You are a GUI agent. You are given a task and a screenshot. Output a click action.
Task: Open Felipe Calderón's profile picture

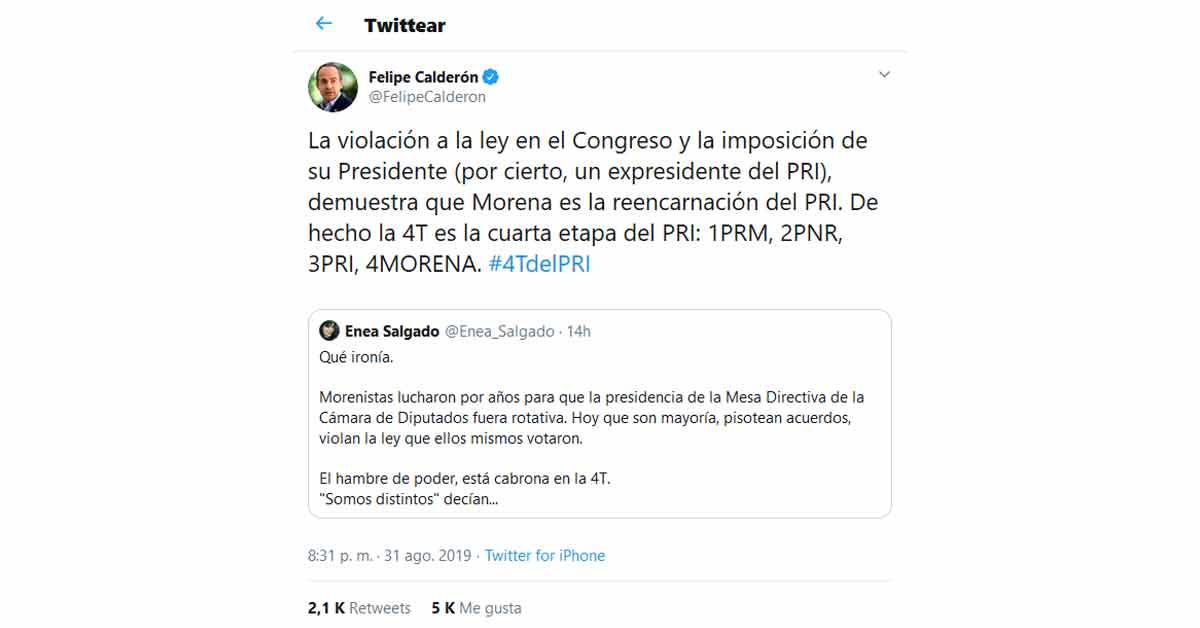tap(331, 87)
